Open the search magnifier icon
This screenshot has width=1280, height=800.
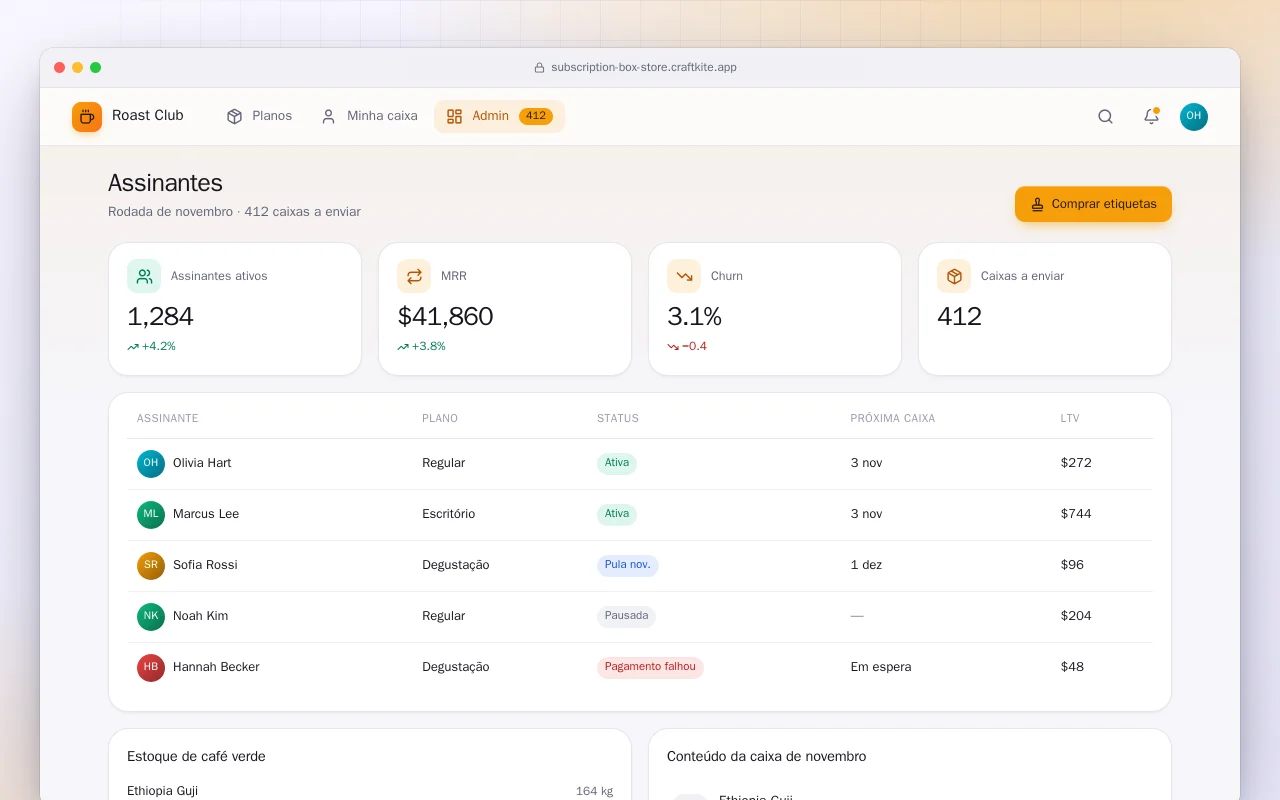[1105, 117]
